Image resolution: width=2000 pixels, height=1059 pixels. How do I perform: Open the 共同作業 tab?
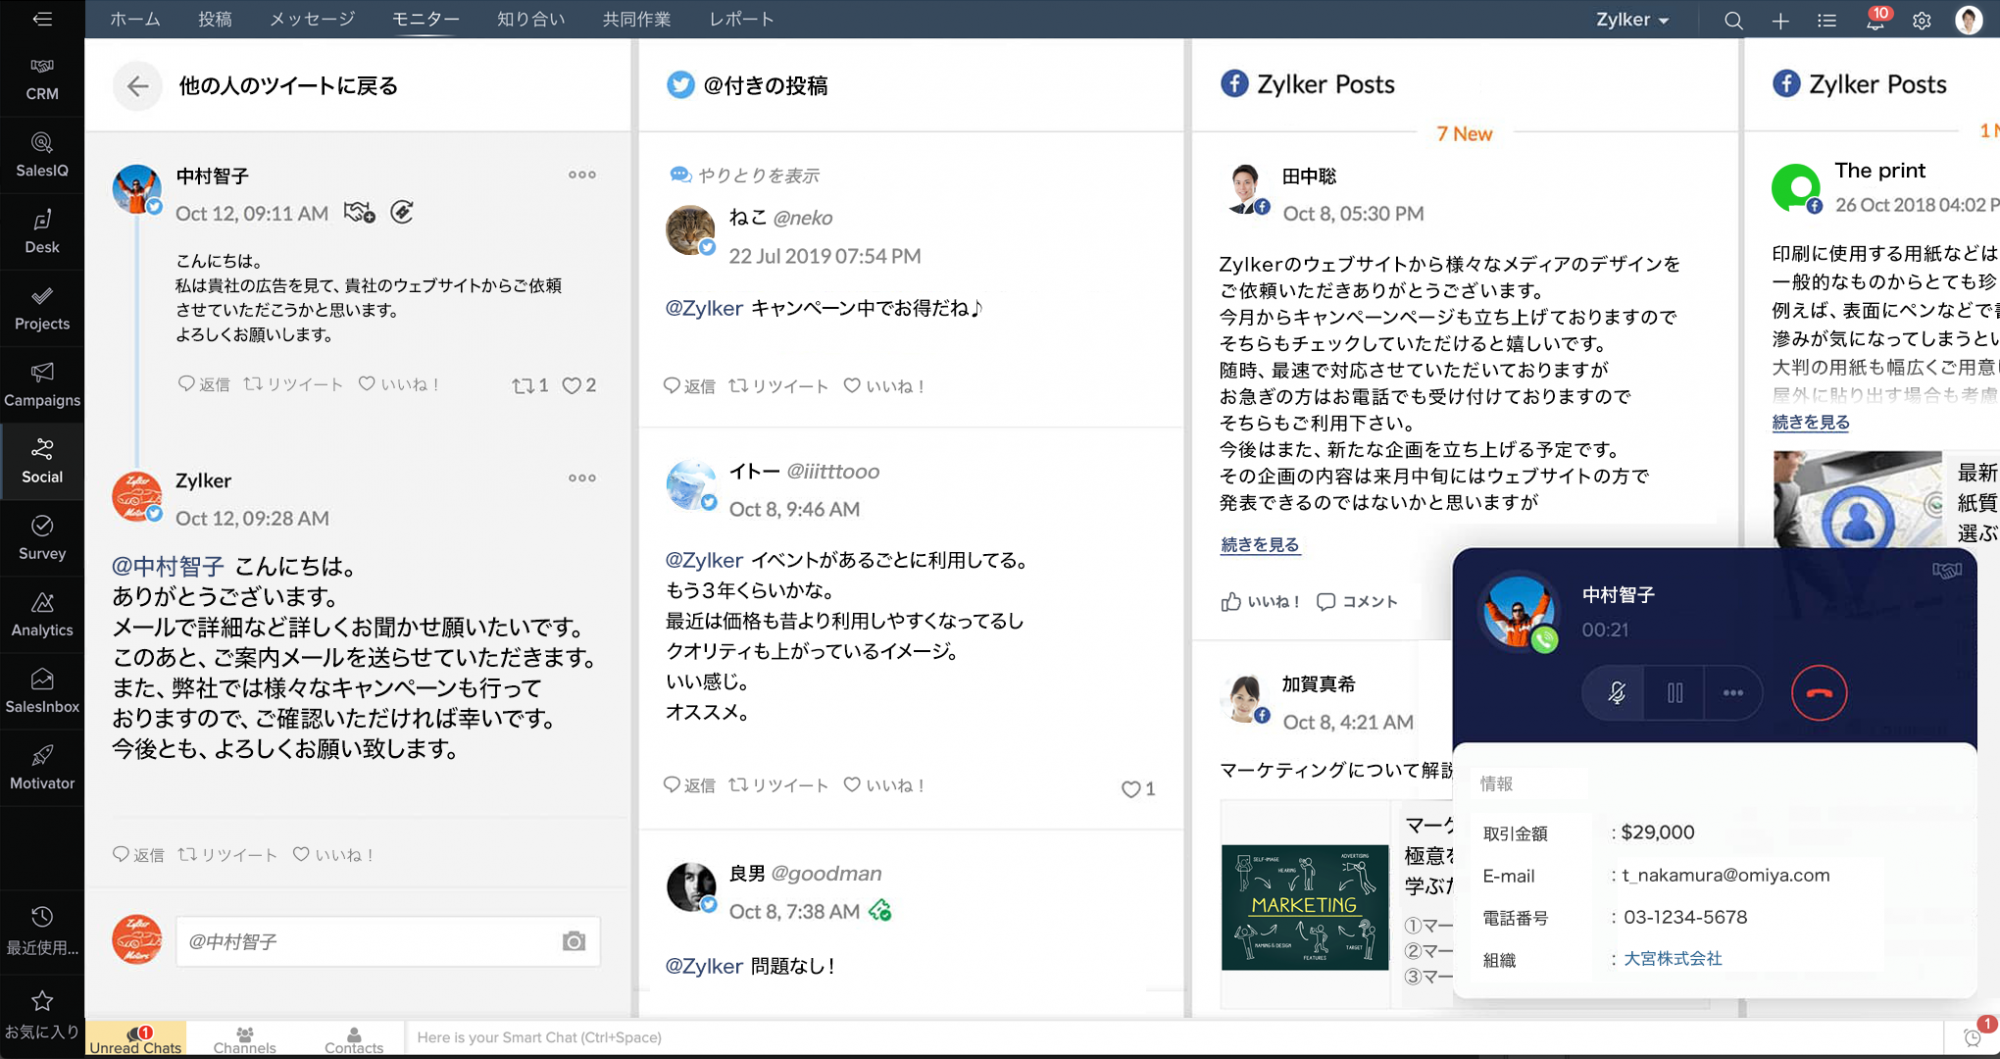click(x=637, y=19)
